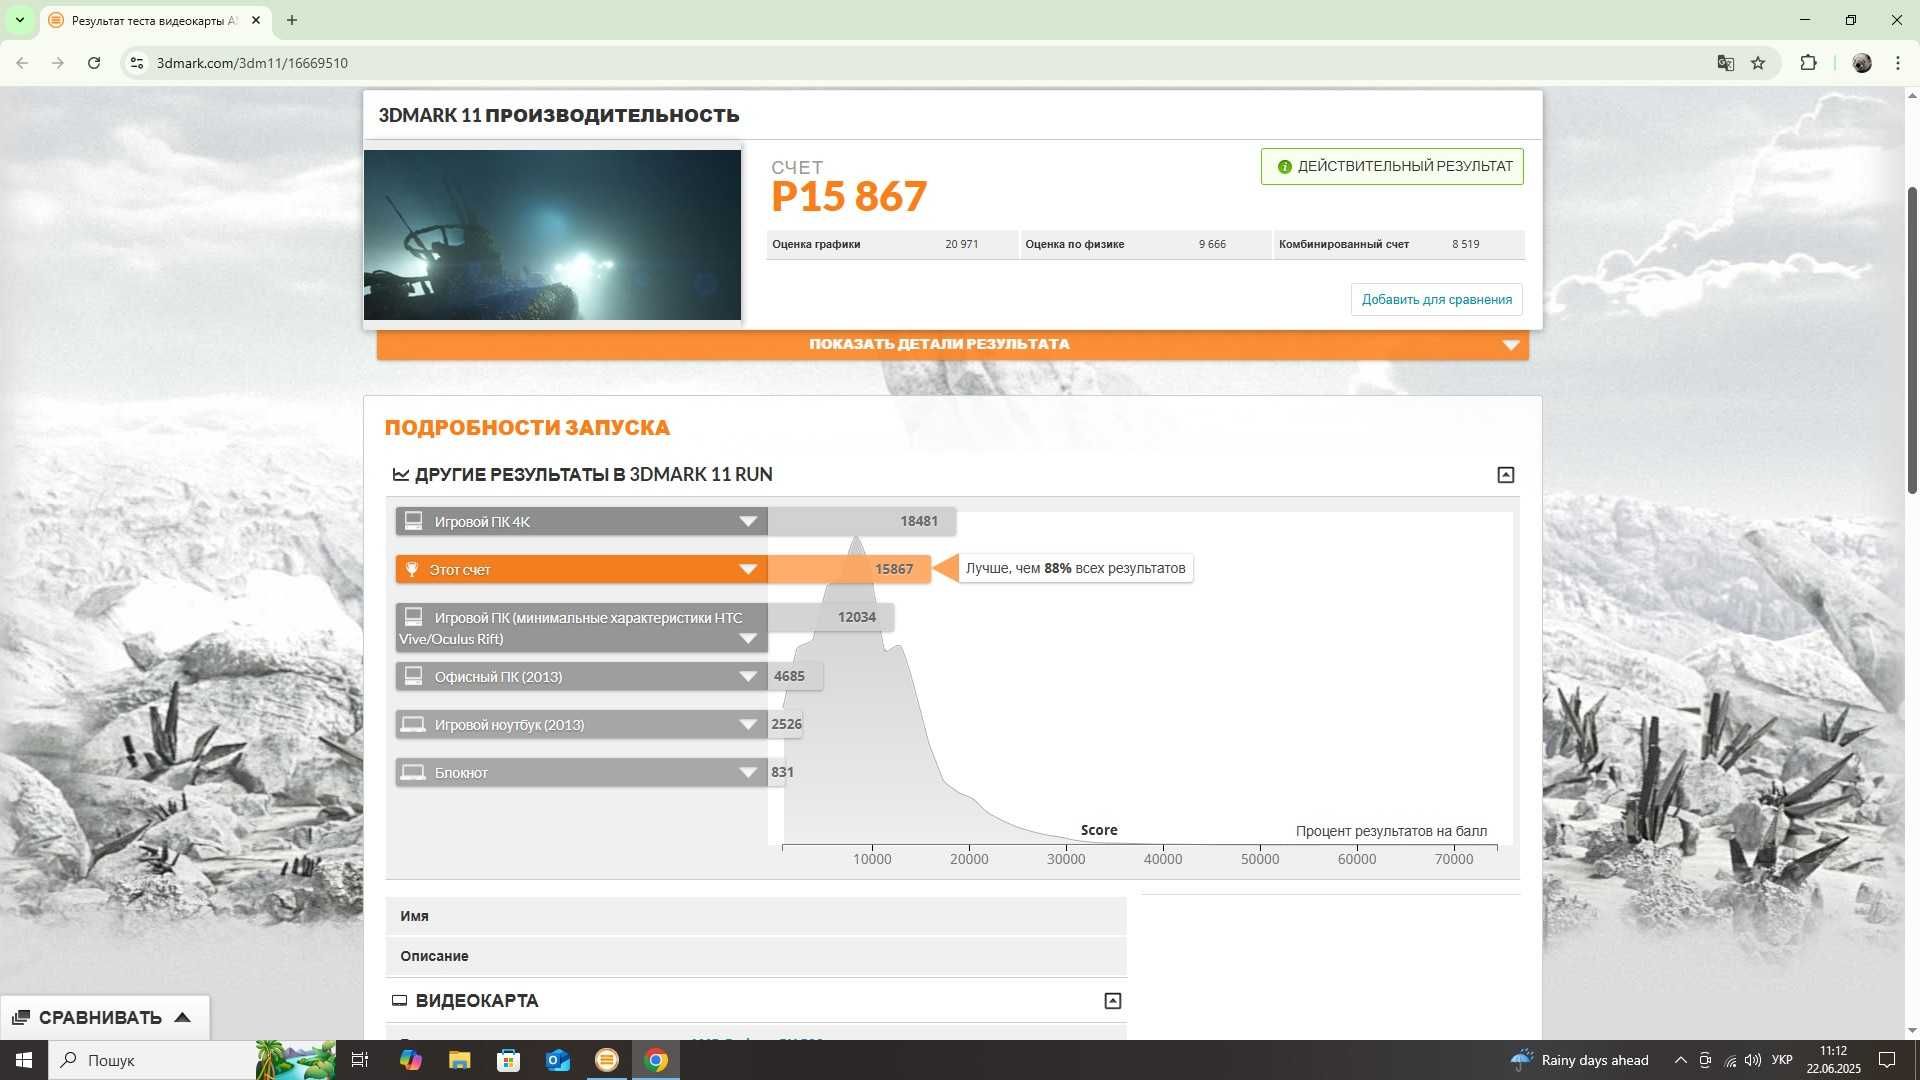This screenshot has width=1920, height=1080.
Task: Open Chrome three-dot menu
Action: click(1898, 63)
